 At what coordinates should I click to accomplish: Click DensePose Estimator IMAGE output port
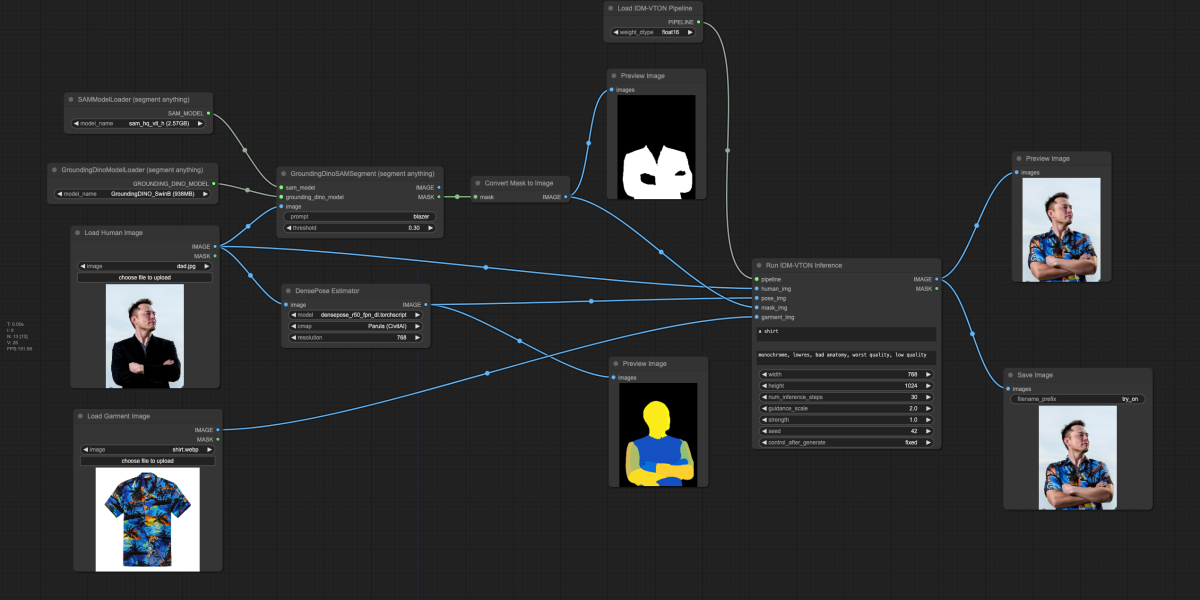[x=426, y=305]
